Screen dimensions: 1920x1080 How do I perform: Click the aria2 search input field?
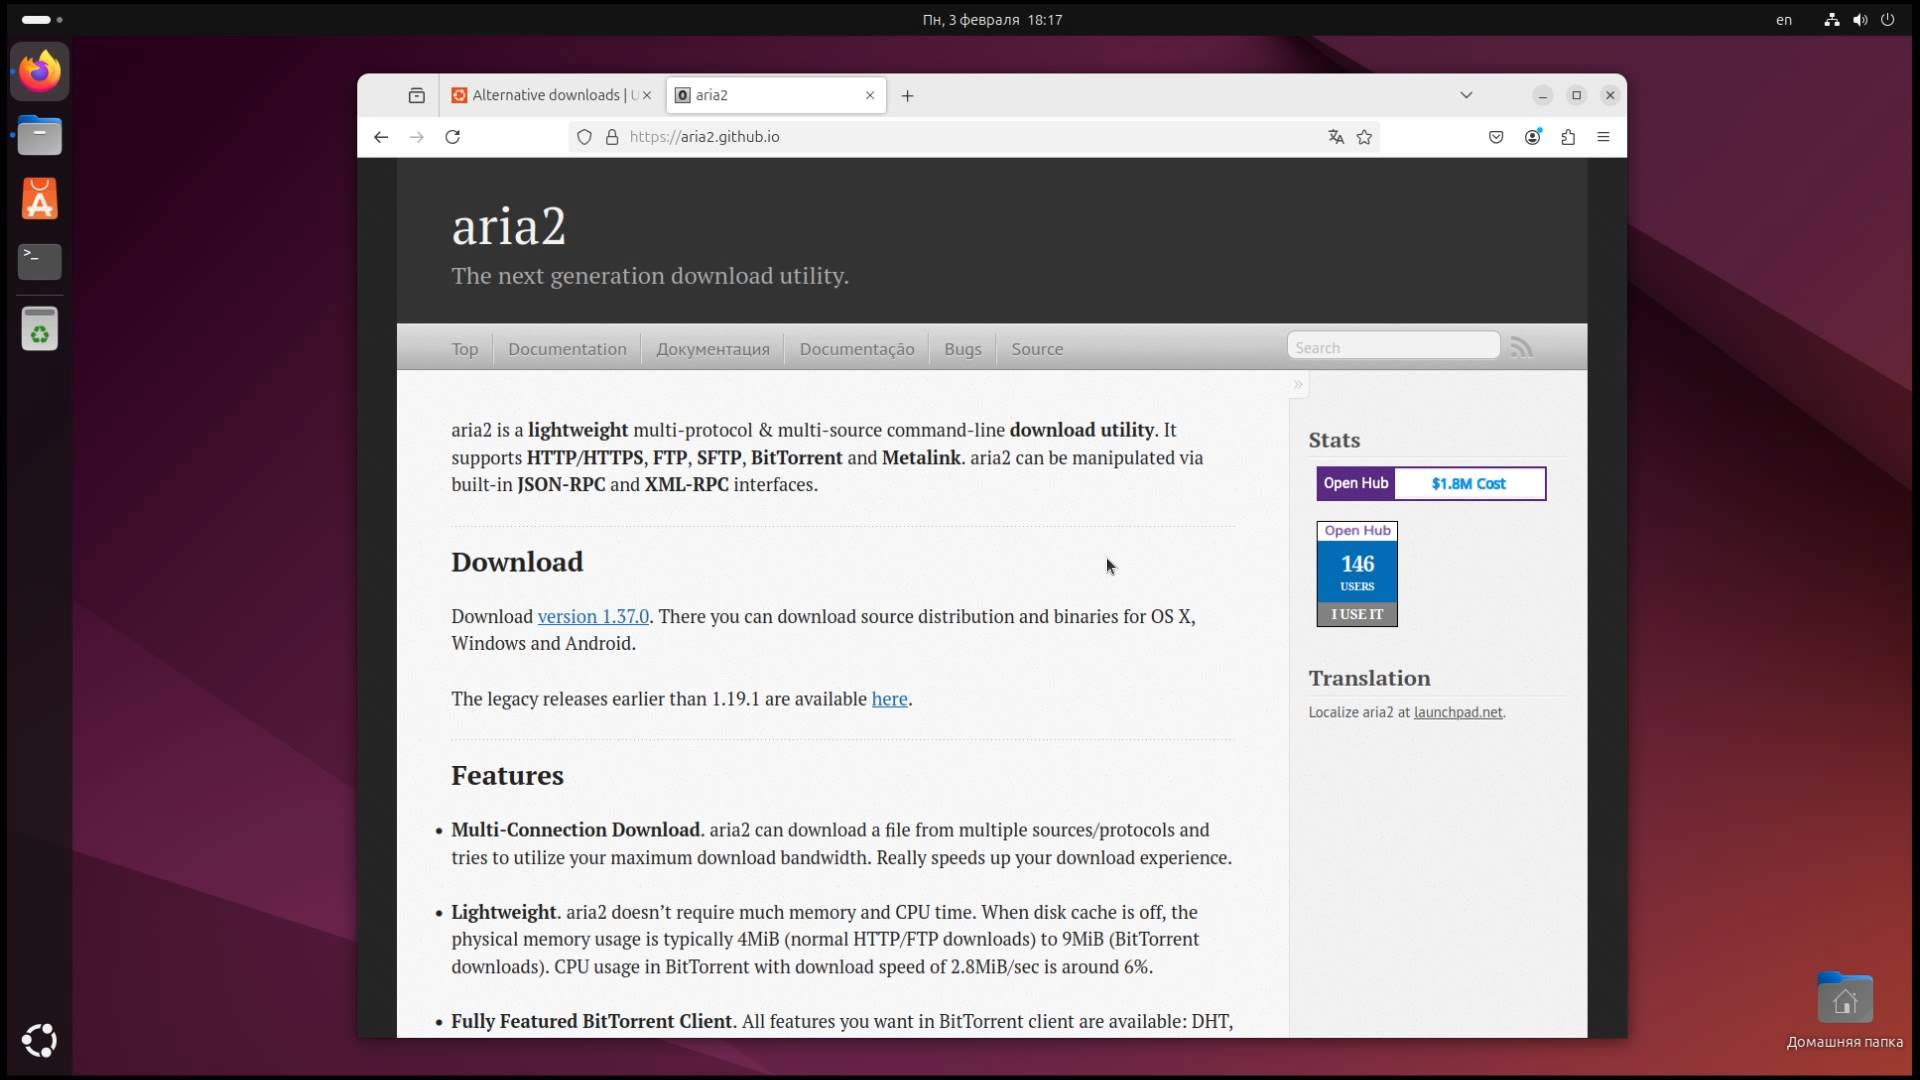(x=1394, y=347)
